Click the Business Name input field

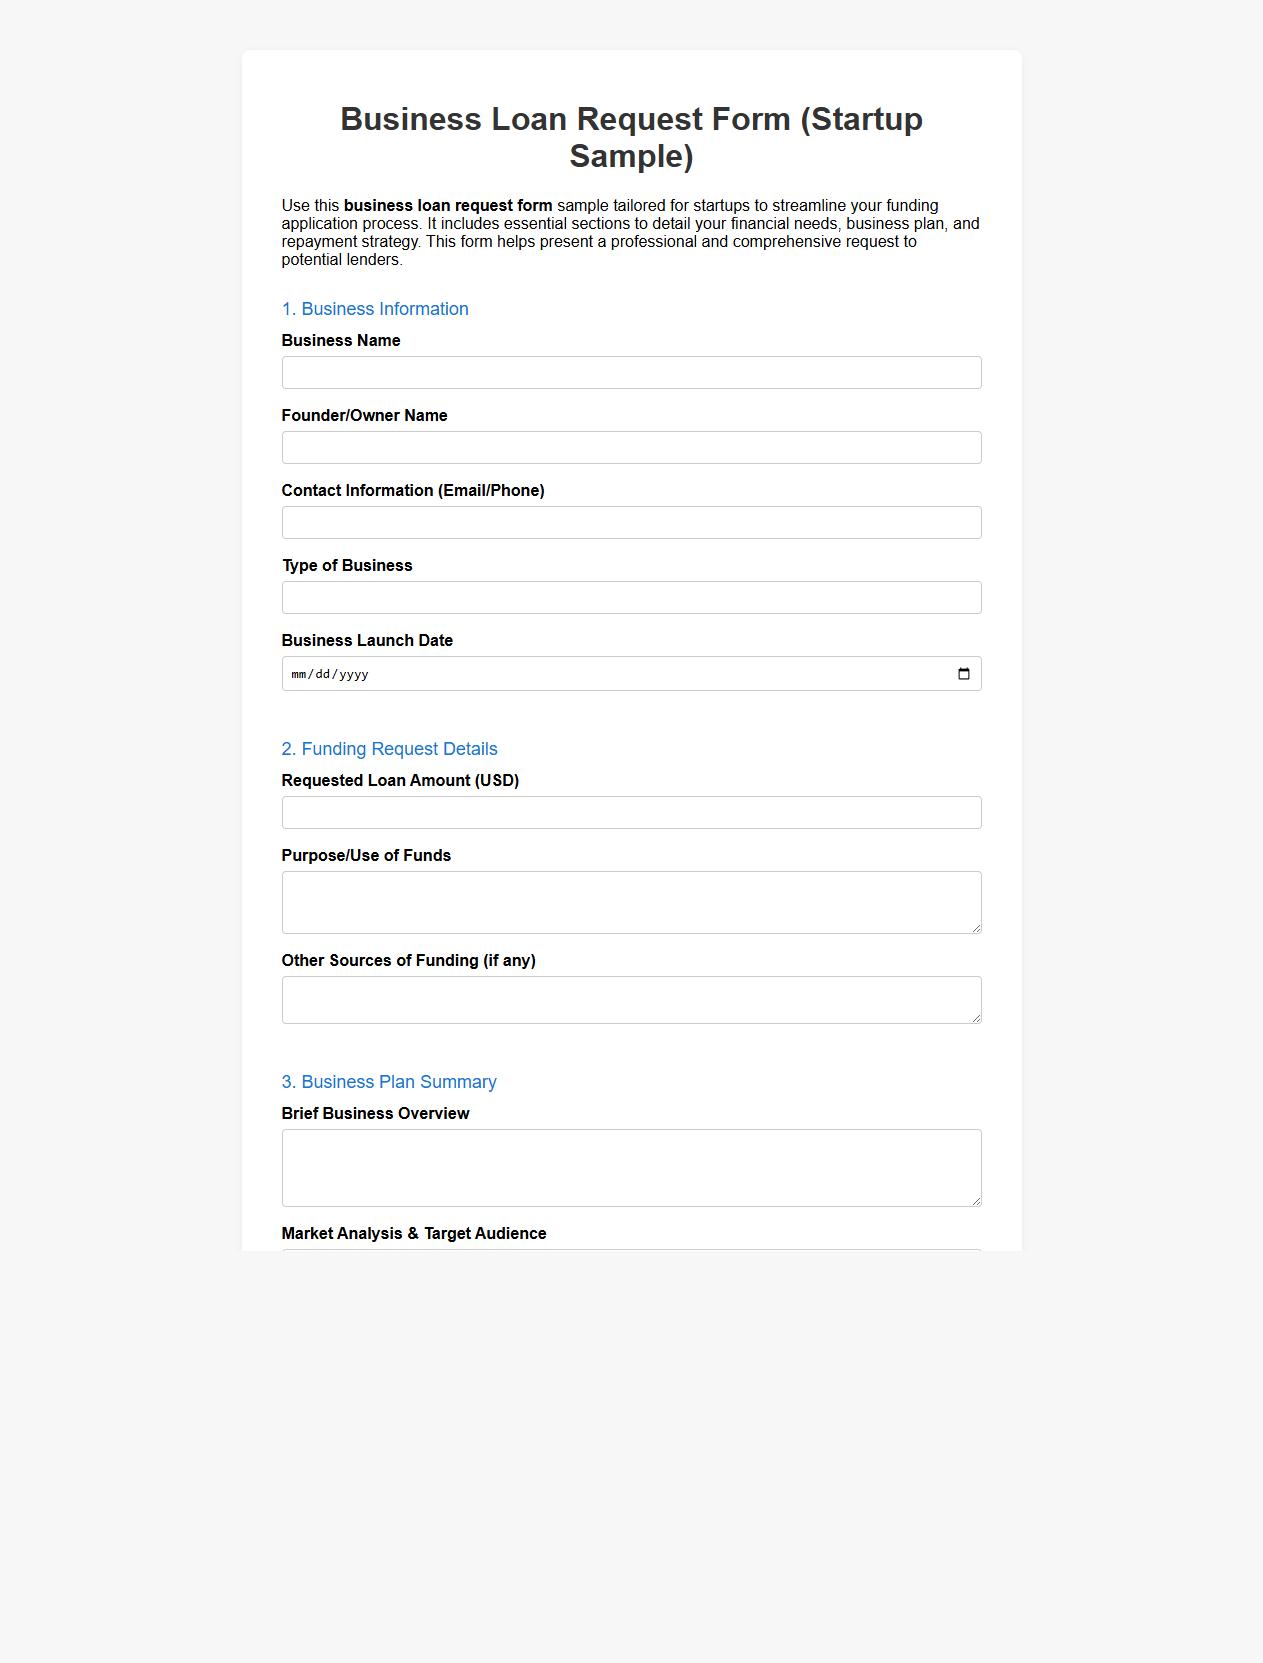(x=631, y=372)
